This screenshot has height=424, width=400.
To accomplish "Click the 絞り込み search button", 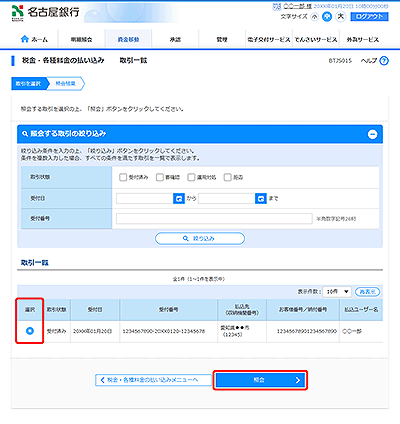I will pyautogui.click(x=200, y=239).
